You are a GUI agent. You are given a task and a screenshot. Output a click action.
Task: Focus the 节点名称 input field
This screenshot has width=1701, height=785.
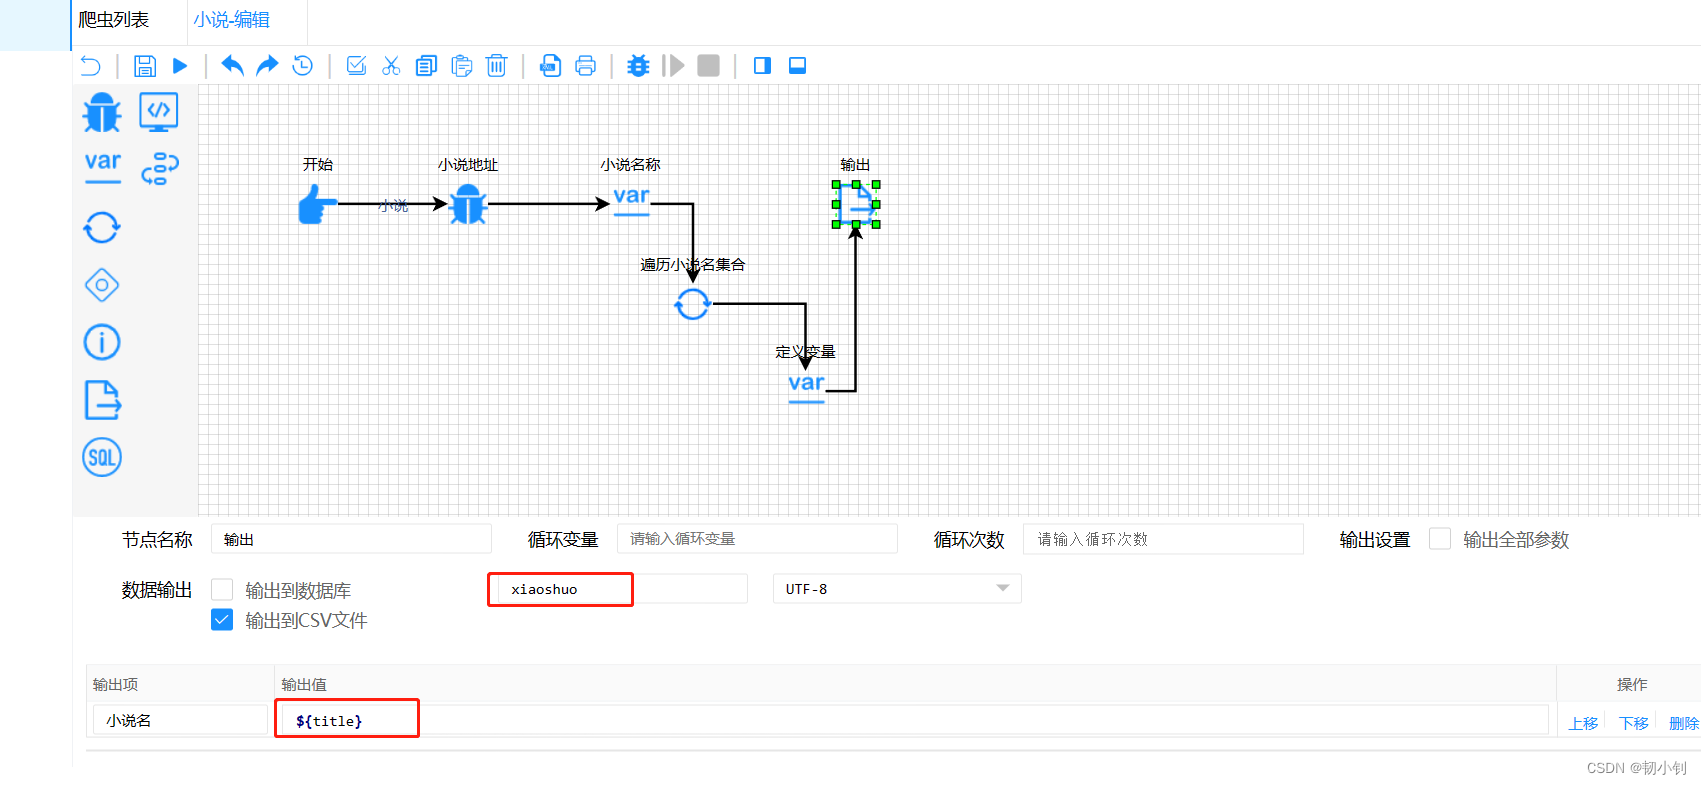point(351,539)
